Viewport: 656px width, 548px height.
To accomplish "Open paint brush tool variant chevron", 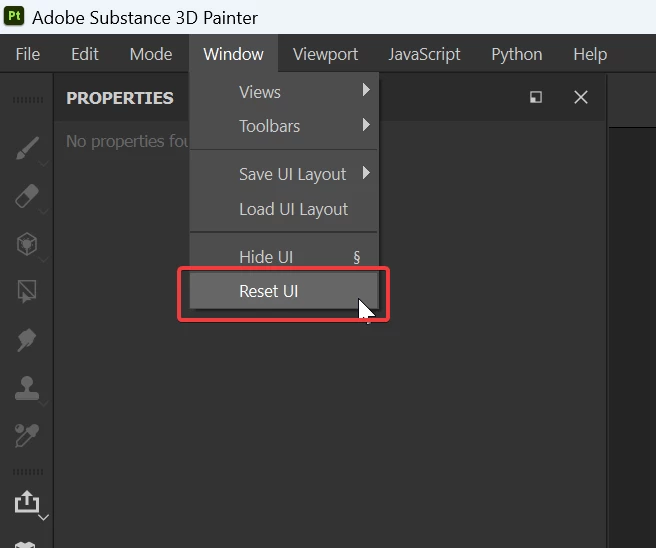I will (44, 163).
